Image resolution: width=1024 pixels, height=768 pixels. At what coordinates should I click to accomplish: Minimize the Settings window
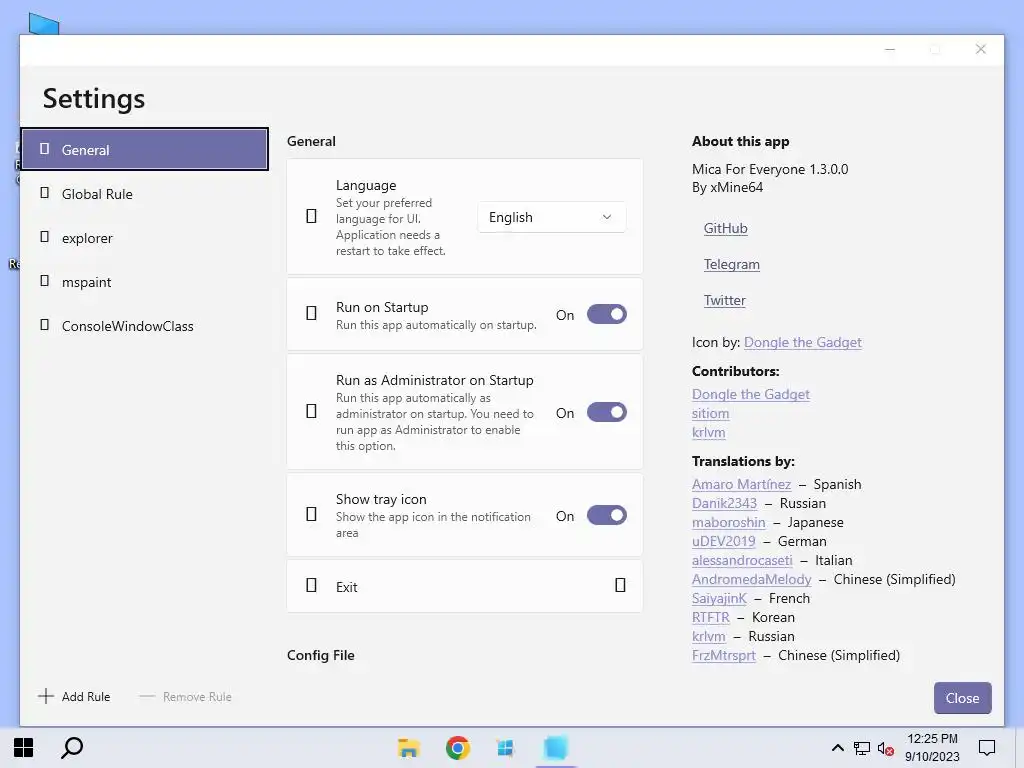[x=889, y=50]
